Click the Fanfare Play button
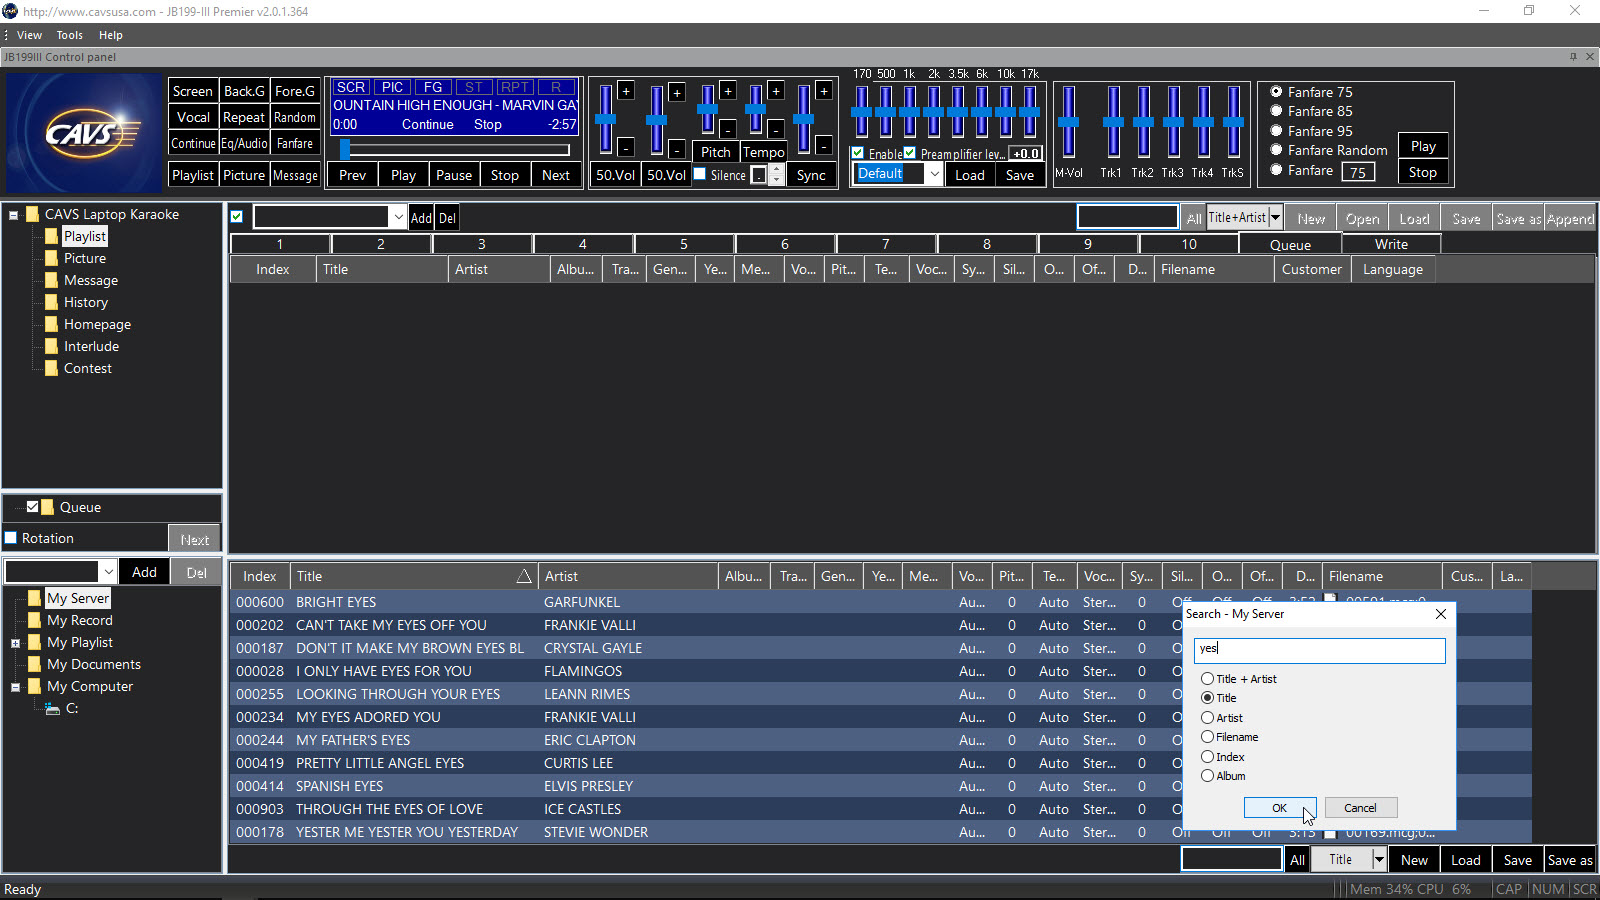 pos(1423,146)
